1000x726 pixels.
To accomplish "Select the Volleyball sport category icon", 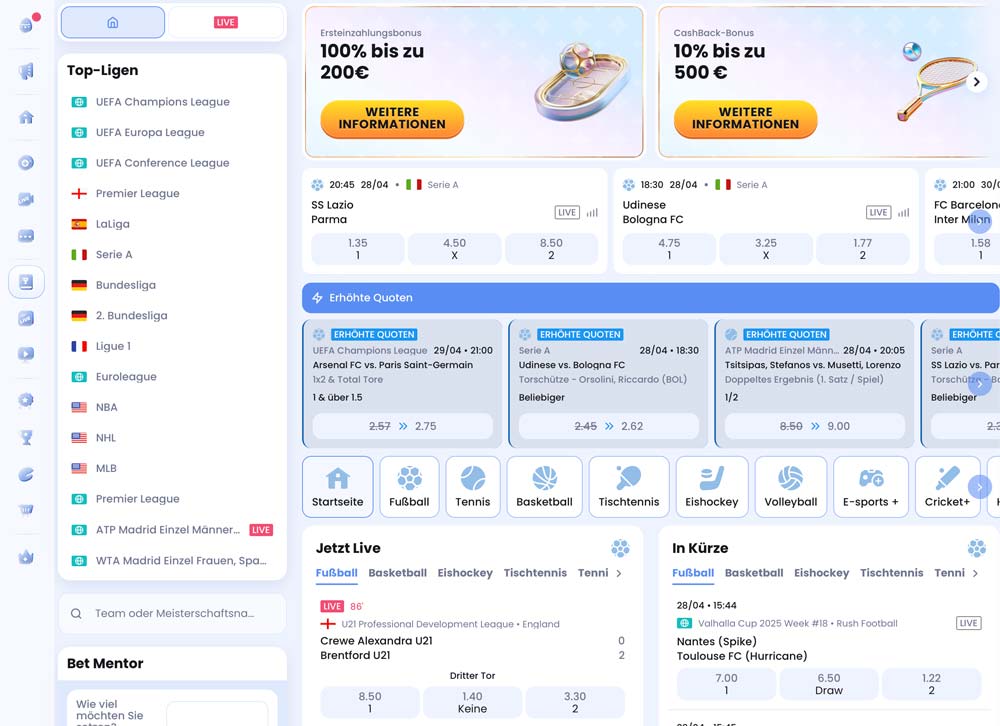I will 791,487.
